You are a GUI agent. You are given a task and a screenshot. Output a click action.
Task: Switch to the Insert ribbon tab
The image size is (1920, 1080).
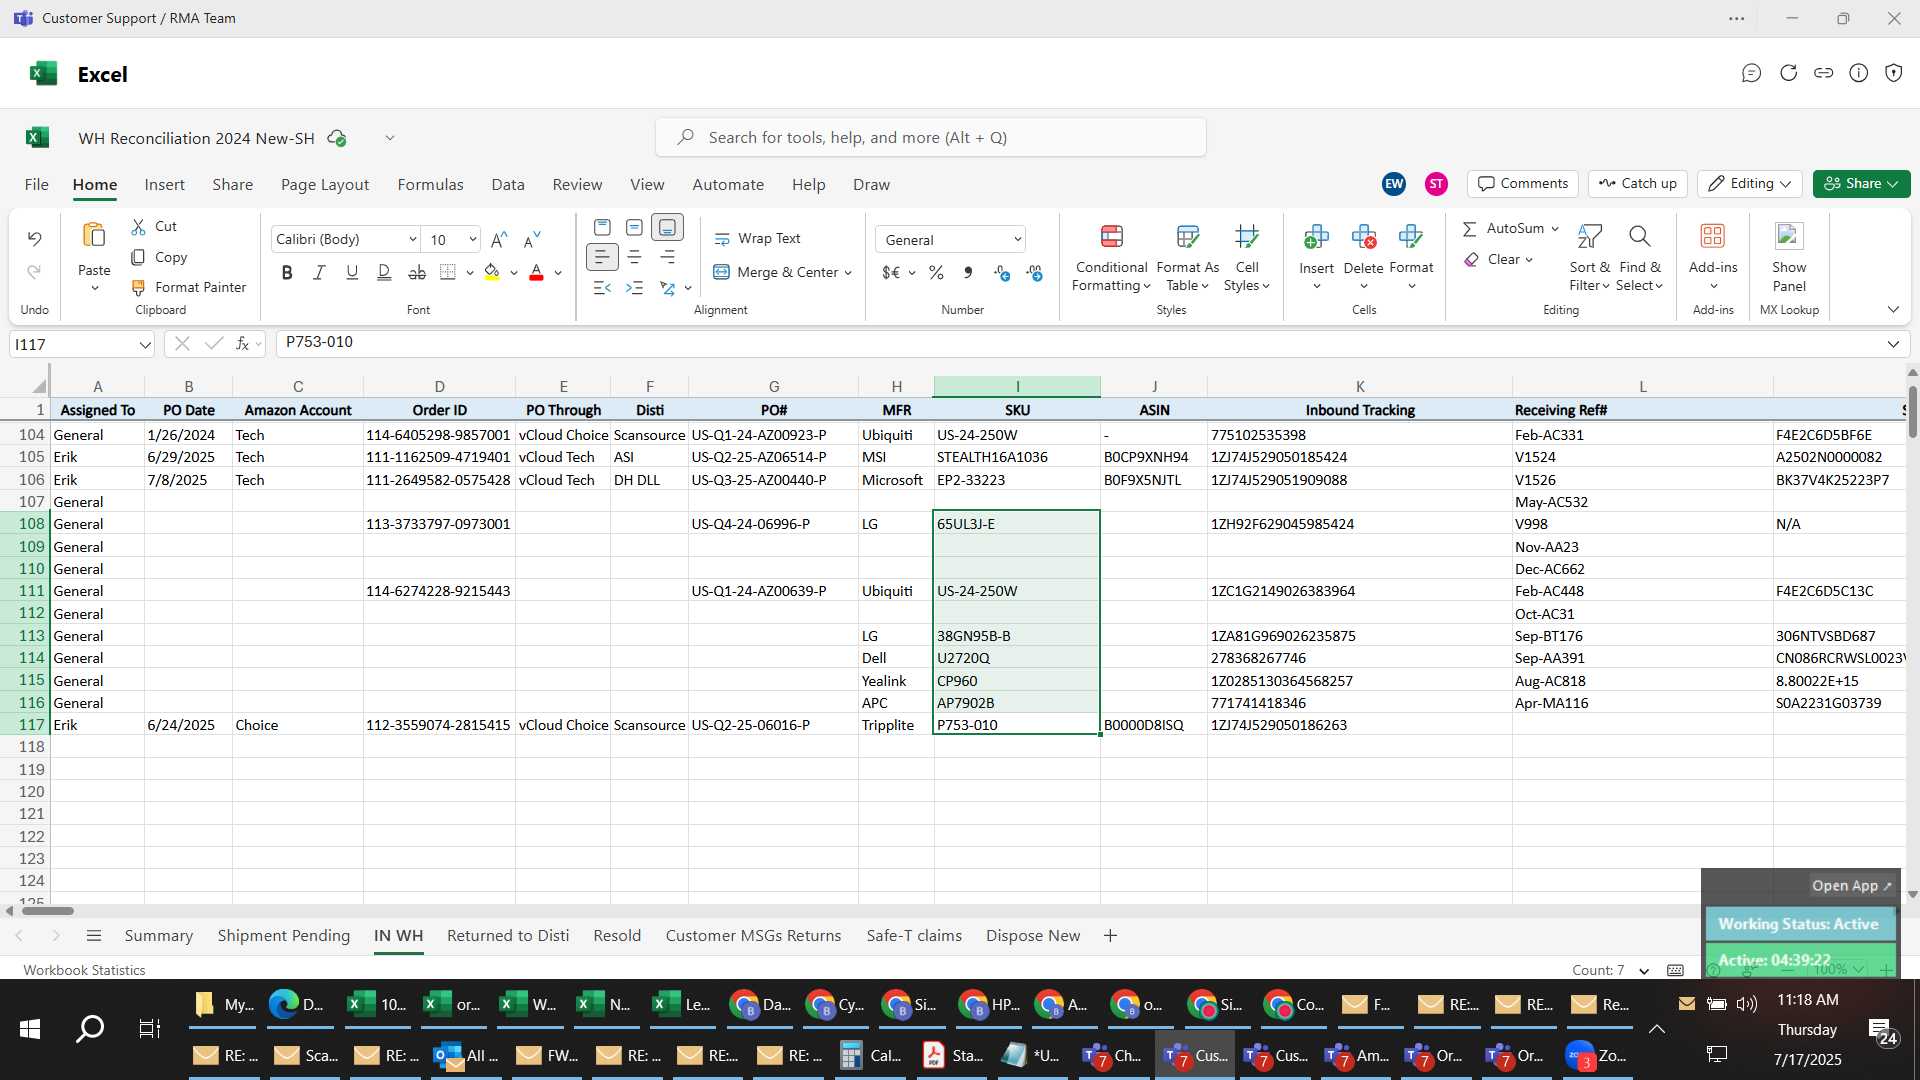(164, 185)
